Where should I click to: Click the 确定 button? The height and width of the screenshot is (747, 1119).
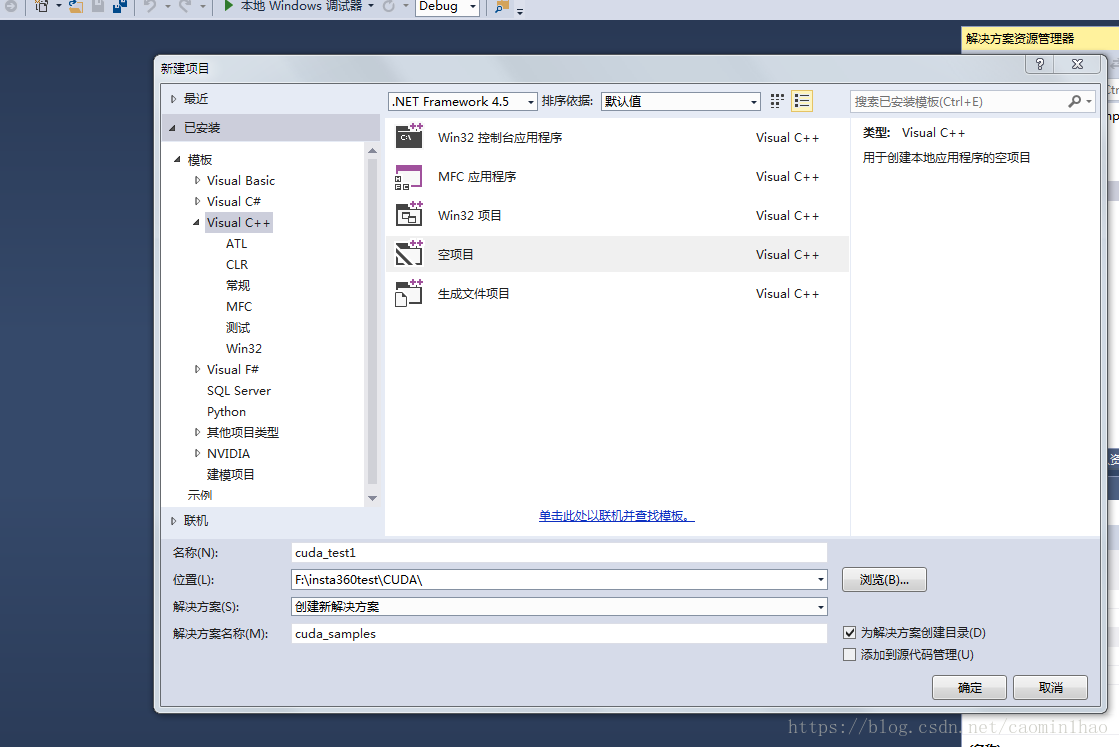(969, 688)
